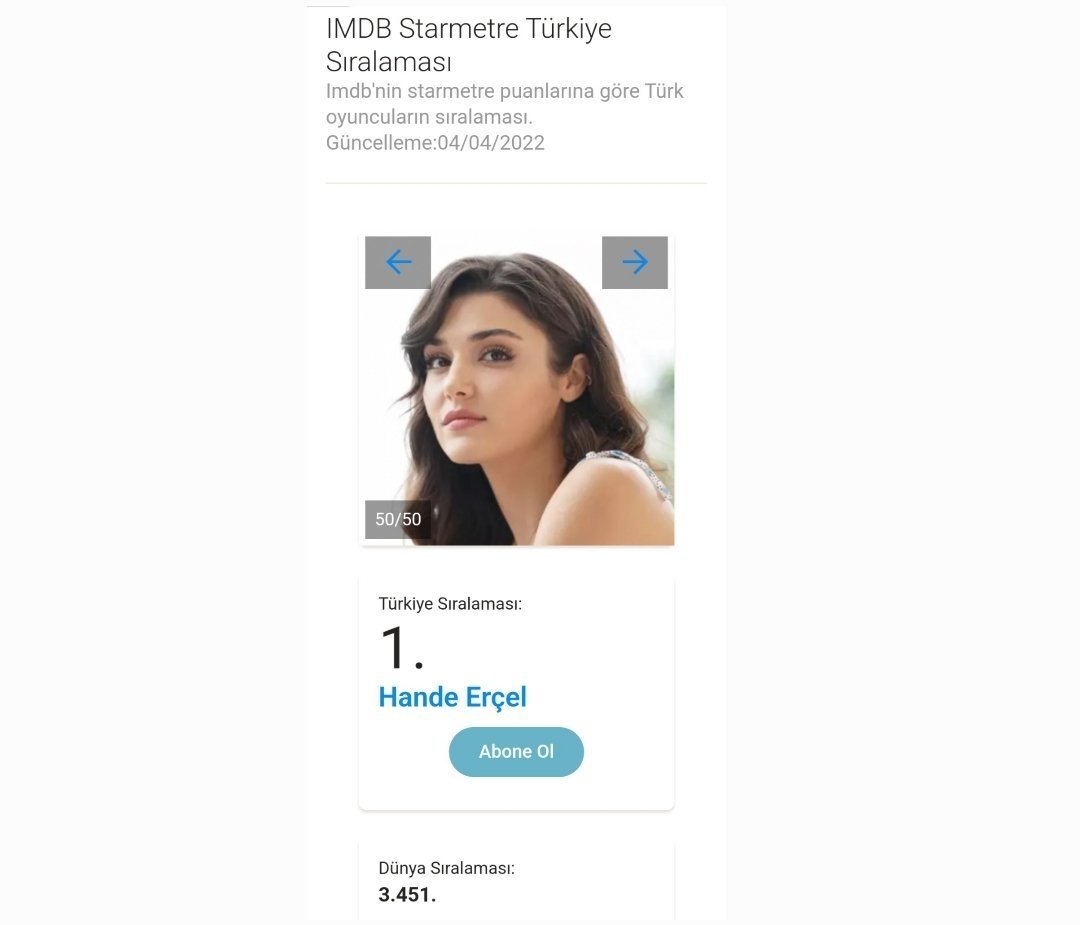Image resolution: width=1080 pixels, height=925 pixels.
Task: Advance to the next actor with right arrow
Action: click(x=634, y=262)
